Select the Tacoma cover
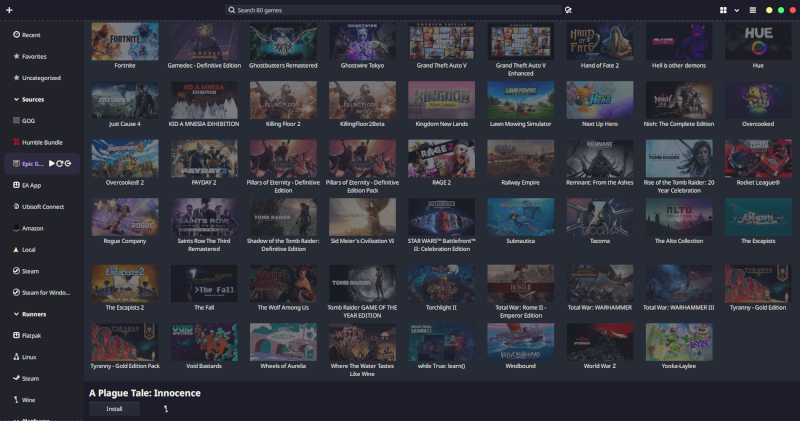Image resolution: width=800 pixels, height=421 pixels. pos(599,217)
